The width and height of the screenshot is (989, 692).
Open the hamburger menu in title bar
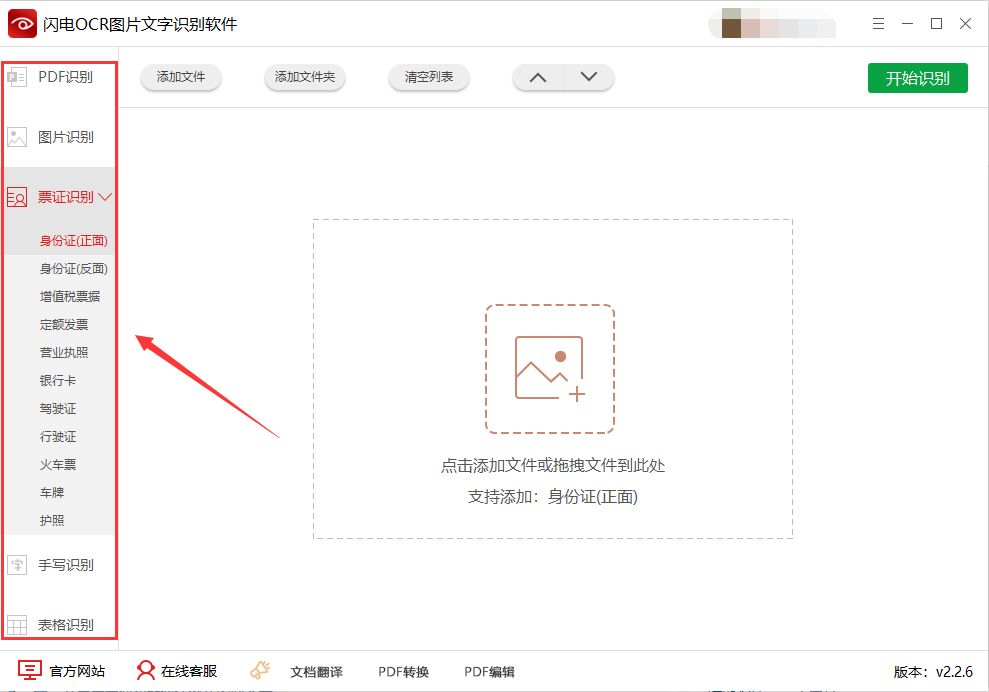[878, 24]
